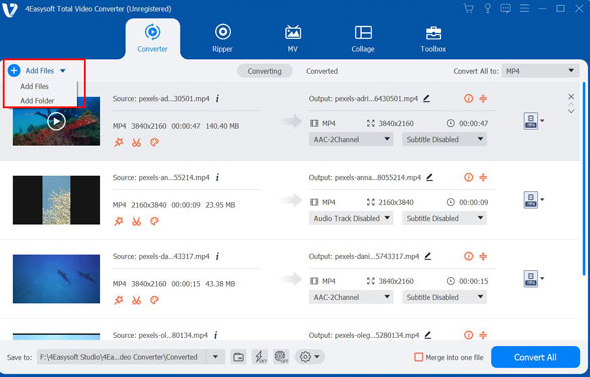590x377 pixels.
Task: Open the edit effects wand for pexels-an...55214.mp4
Action: coord(119,221)
